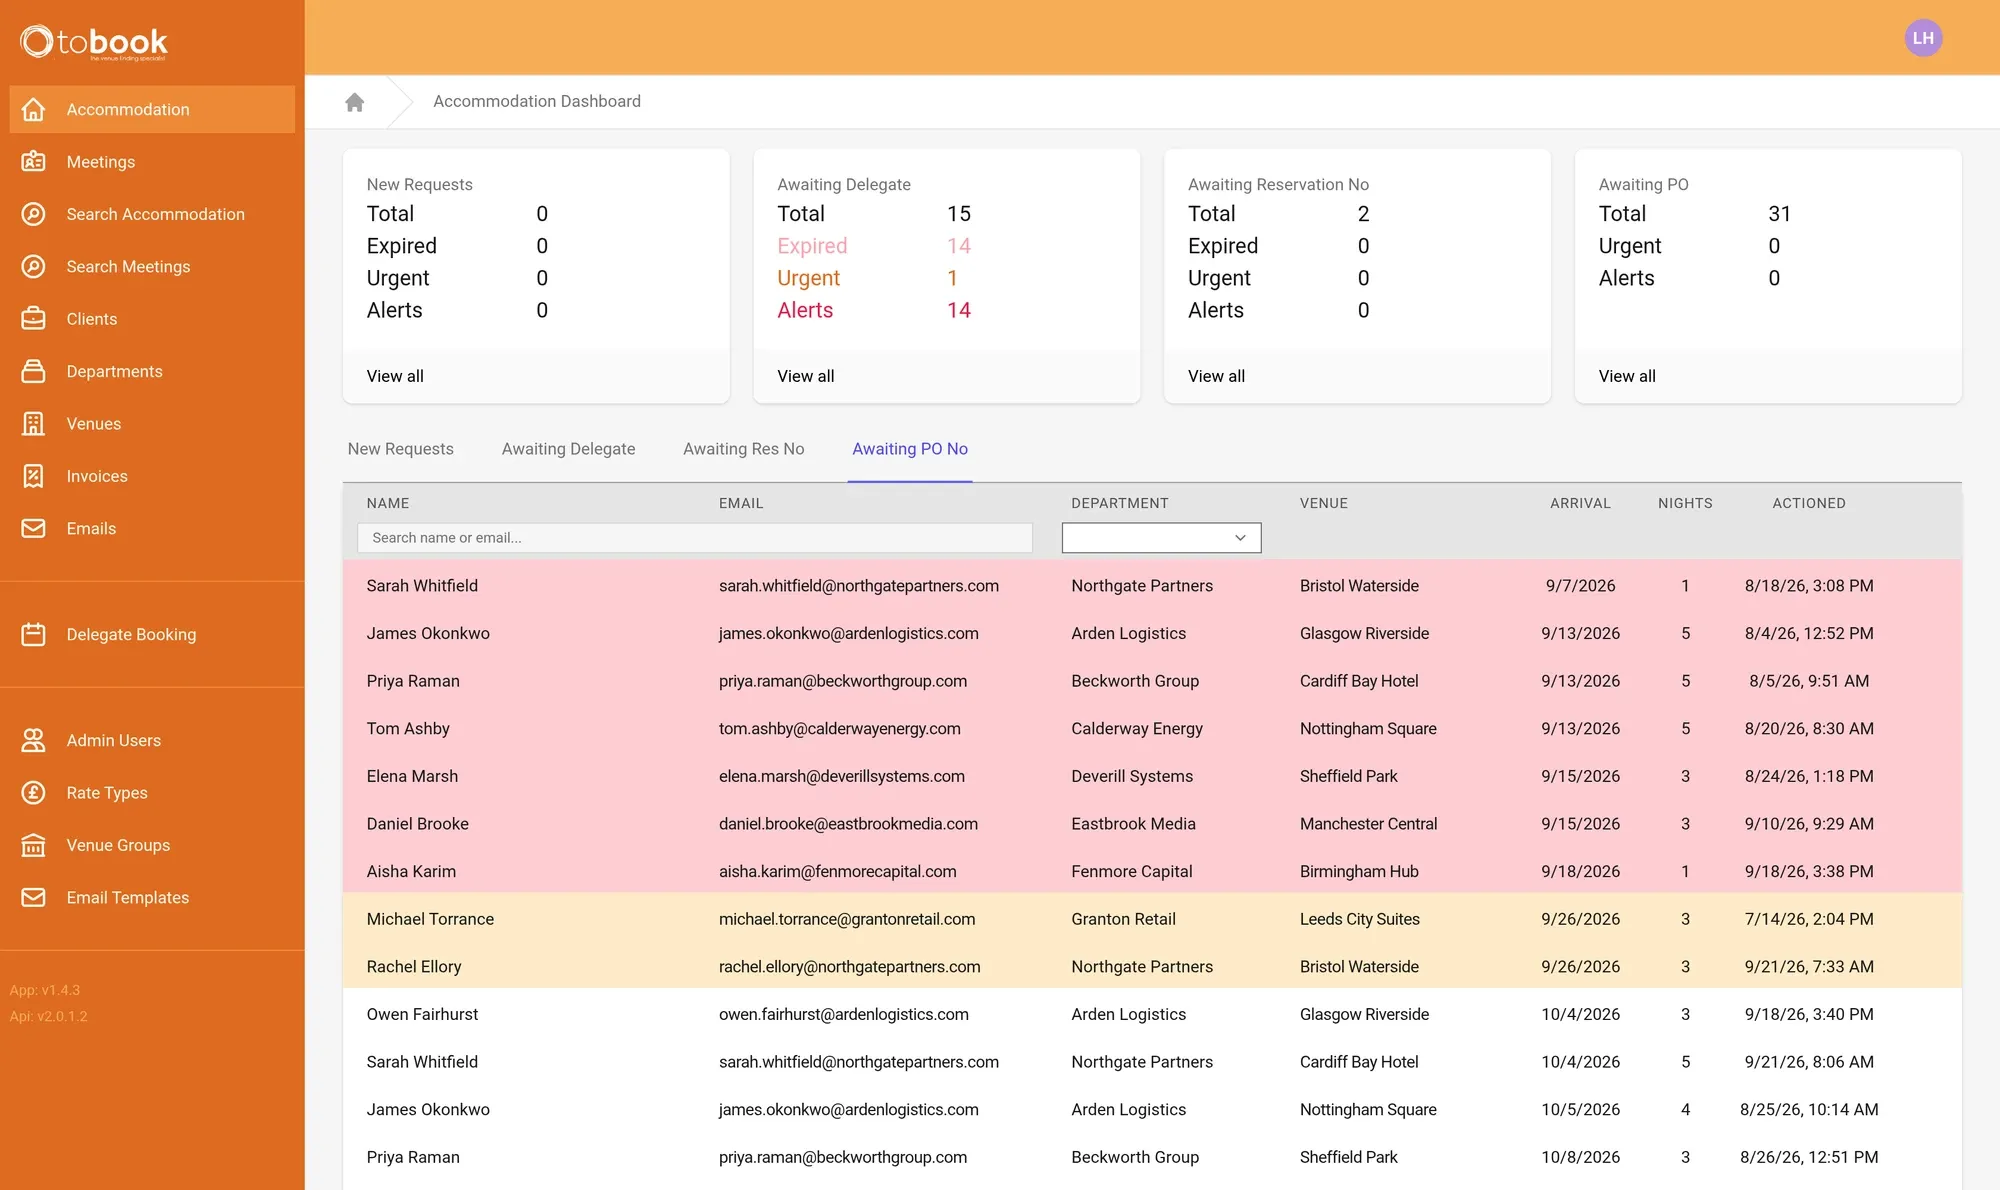The width and height of the screenshot is (2000, 1190).
Task: Click the 7/14/26, 2:04 PM actioned cell
Action: click(x=1809, y=919)
